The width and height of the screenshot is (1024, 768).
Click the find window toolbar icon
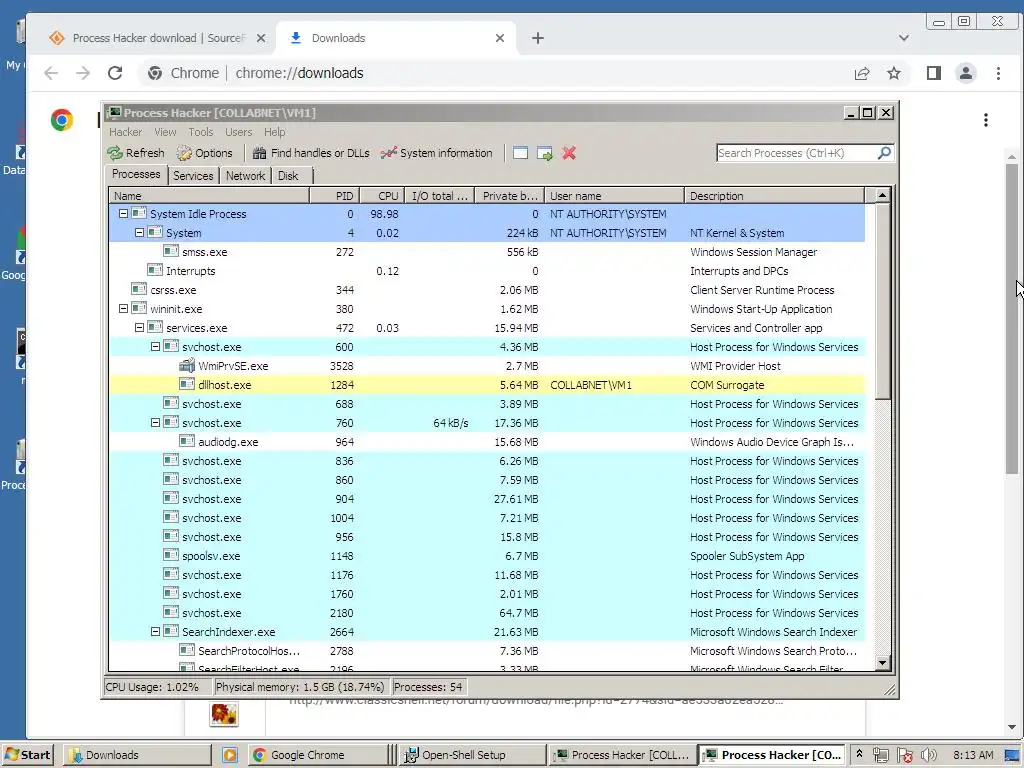coord(520,153)
